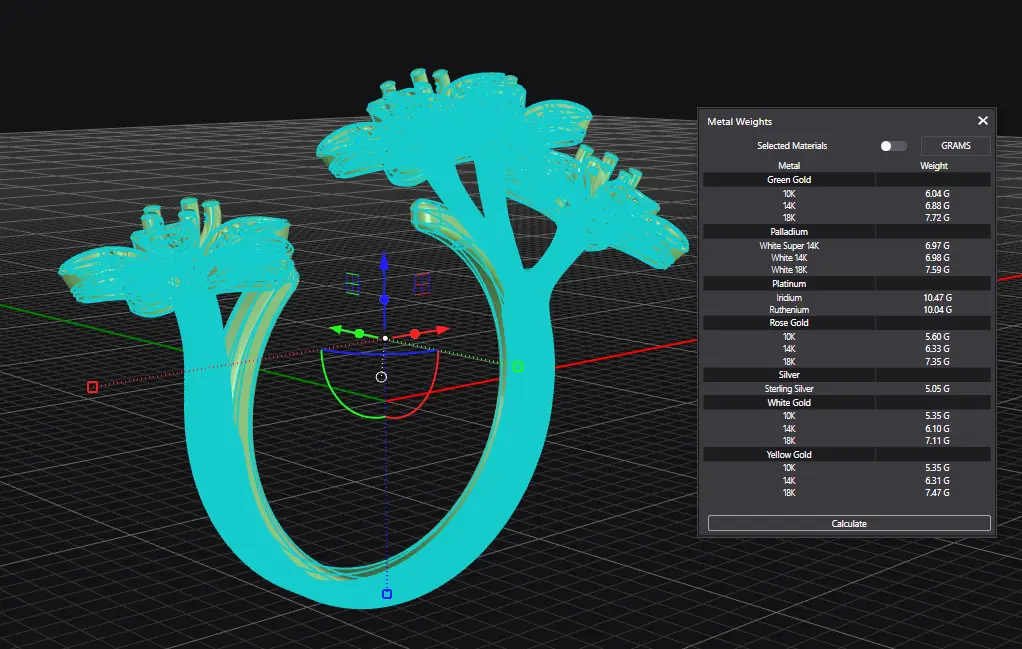Click the blue square handle at ring bottom

click(387, 594)
